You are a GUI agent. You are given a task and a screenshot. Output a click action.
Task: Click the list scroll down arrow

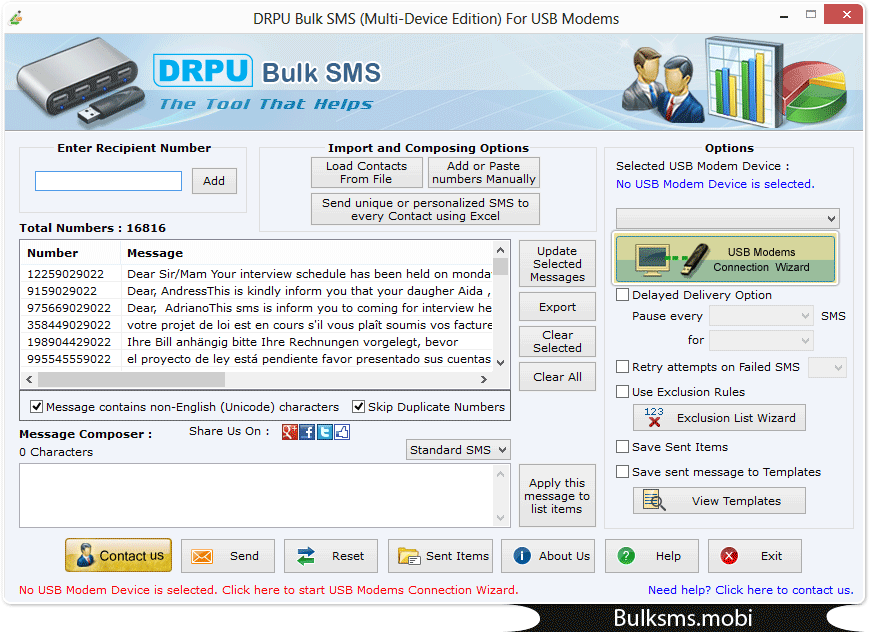click(x=500, y=363)
